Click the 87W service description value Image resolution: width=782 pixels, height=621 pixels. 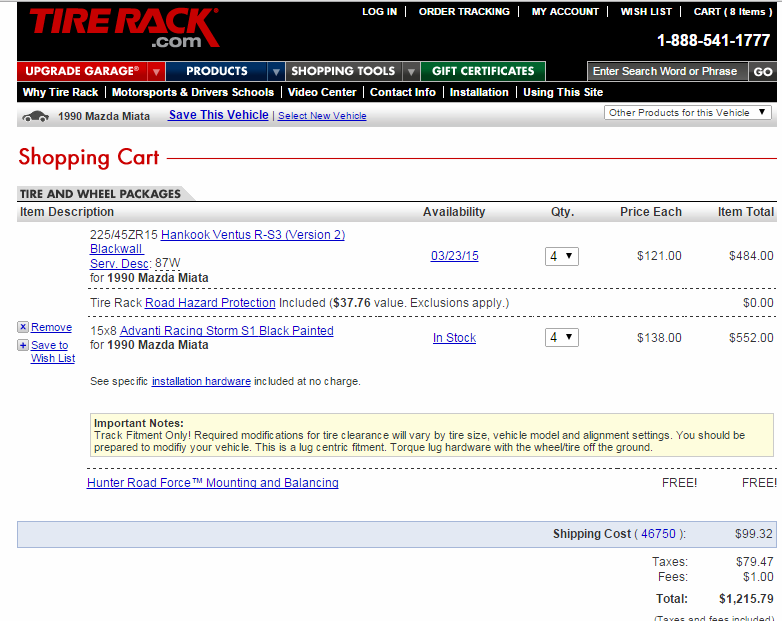[168, 263]
